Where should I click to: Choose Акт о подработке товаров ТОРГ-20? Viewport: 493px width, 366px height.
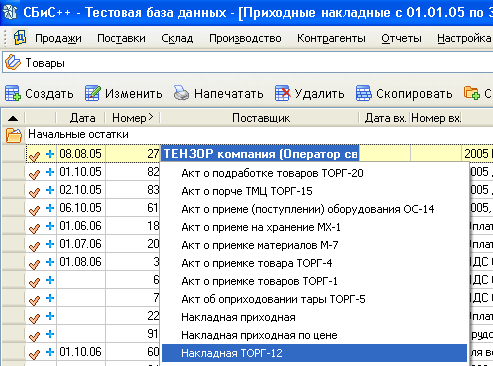point(315,173)
